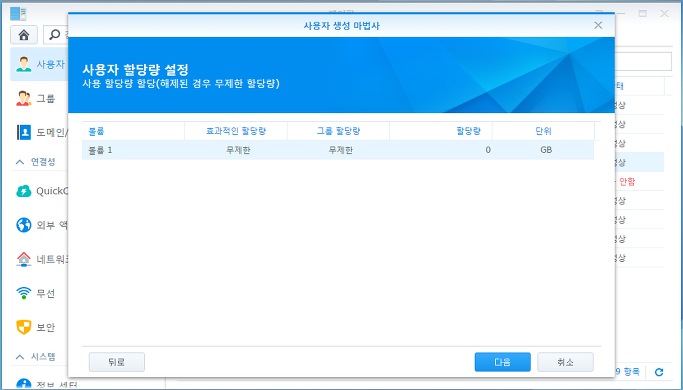This screenshot has height=390, width=683.
Task: Click the 취소 (Cancel) button
Action: [565, 362]
